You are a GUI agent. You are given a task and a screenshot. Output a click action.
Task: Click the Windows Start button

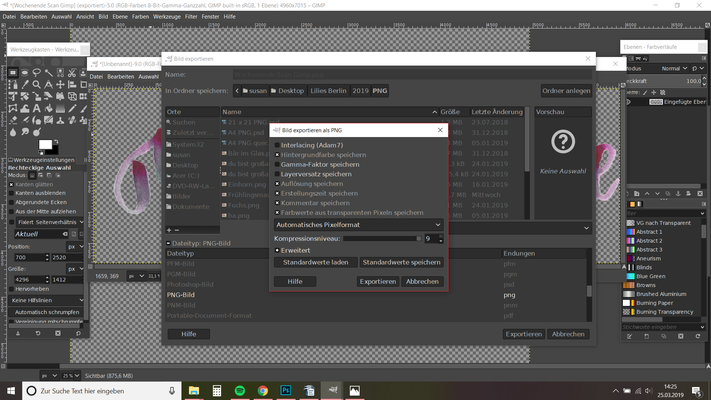(10, 391)
